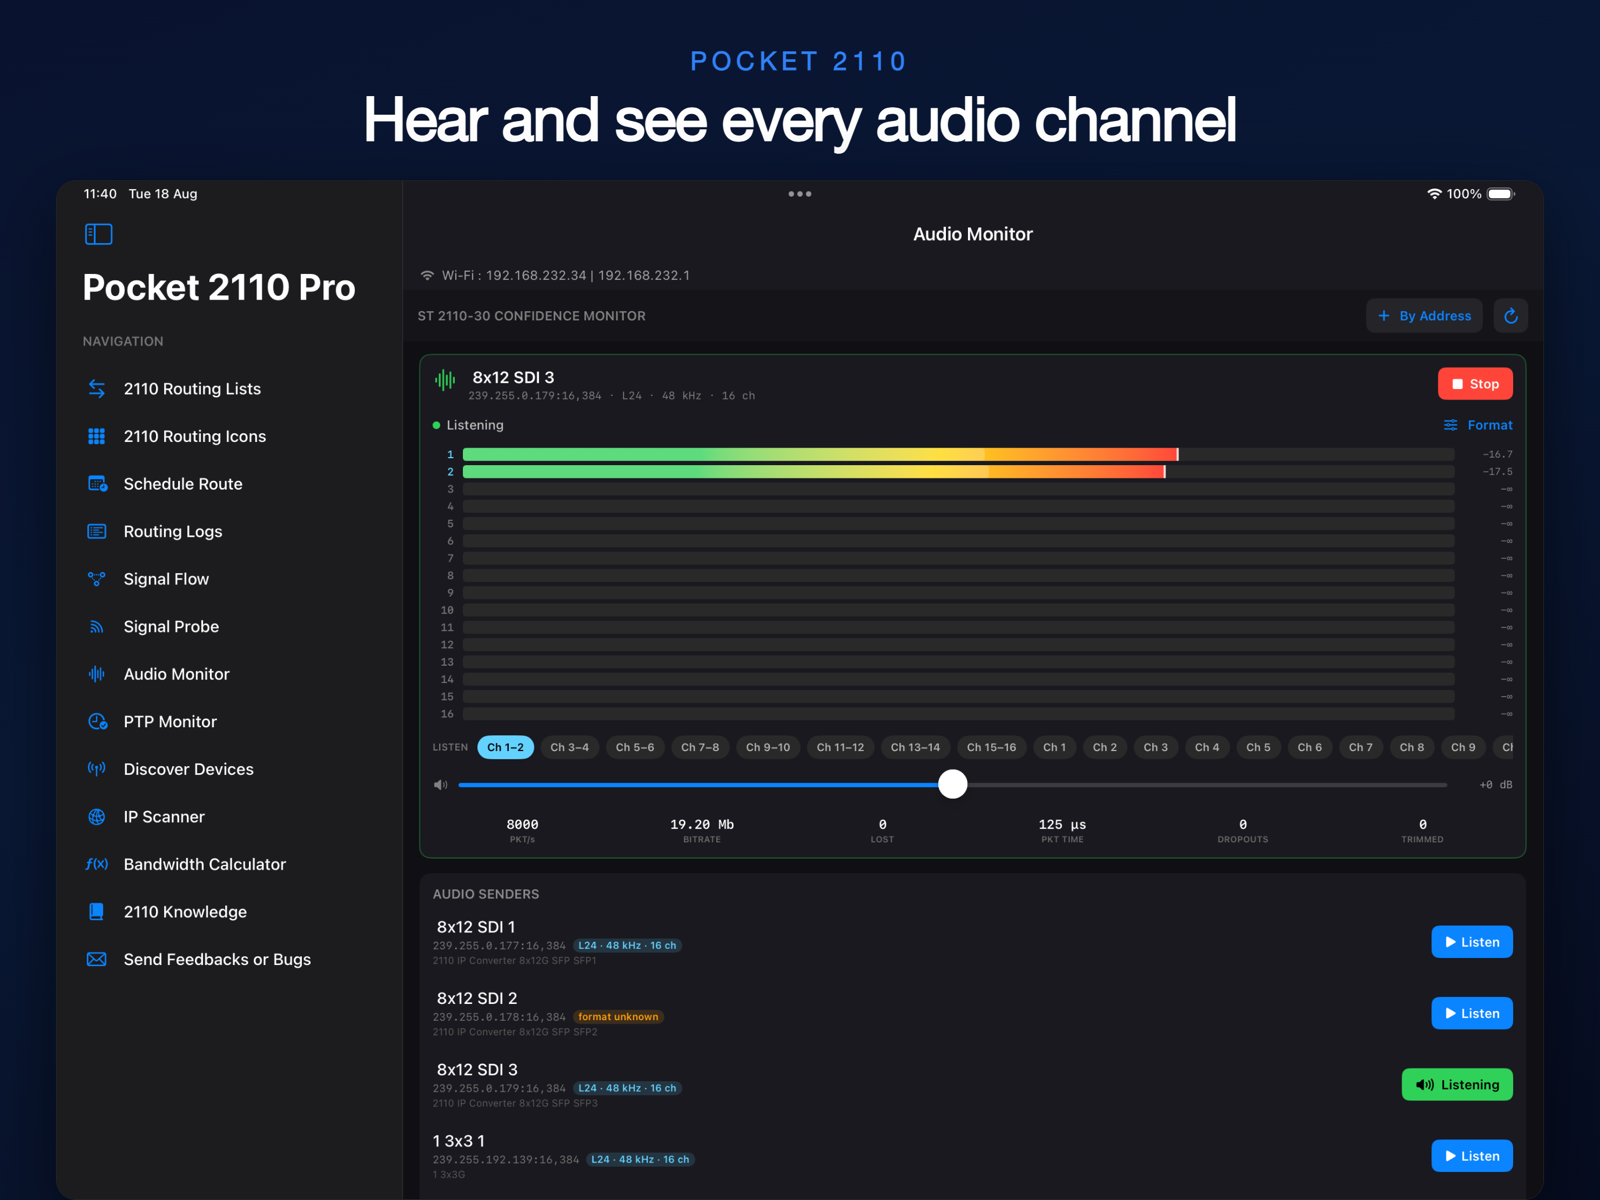The height and width of the screenshot is (1200, 1600).
Task: Click the Discover Devices antenna icon
Action: coord(97,769)
